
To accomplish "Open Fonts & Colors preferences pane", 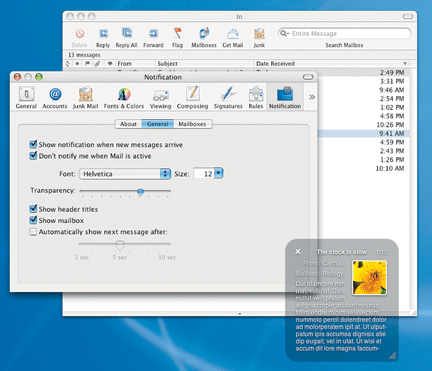I will pos(124,94).
